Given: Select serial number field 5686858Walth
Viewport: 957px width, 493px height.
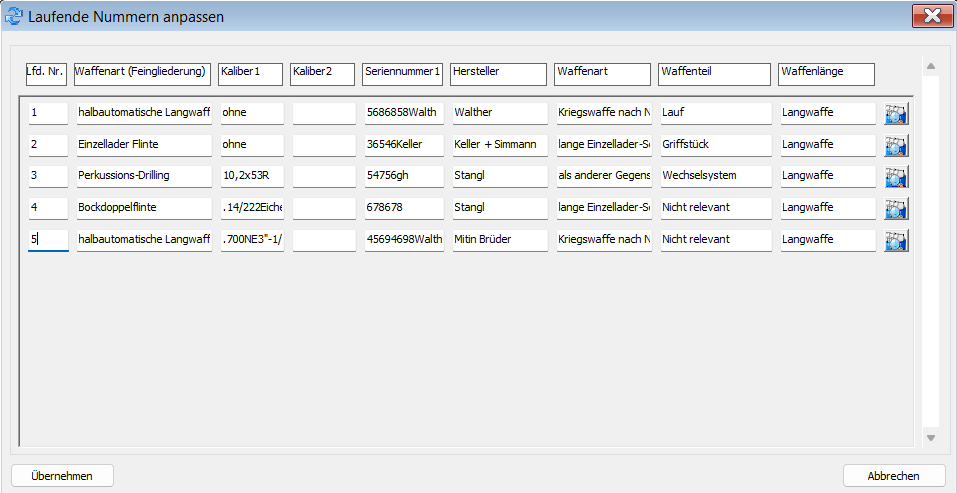Looking at the screenshot, I should click(x=403, y=113).
